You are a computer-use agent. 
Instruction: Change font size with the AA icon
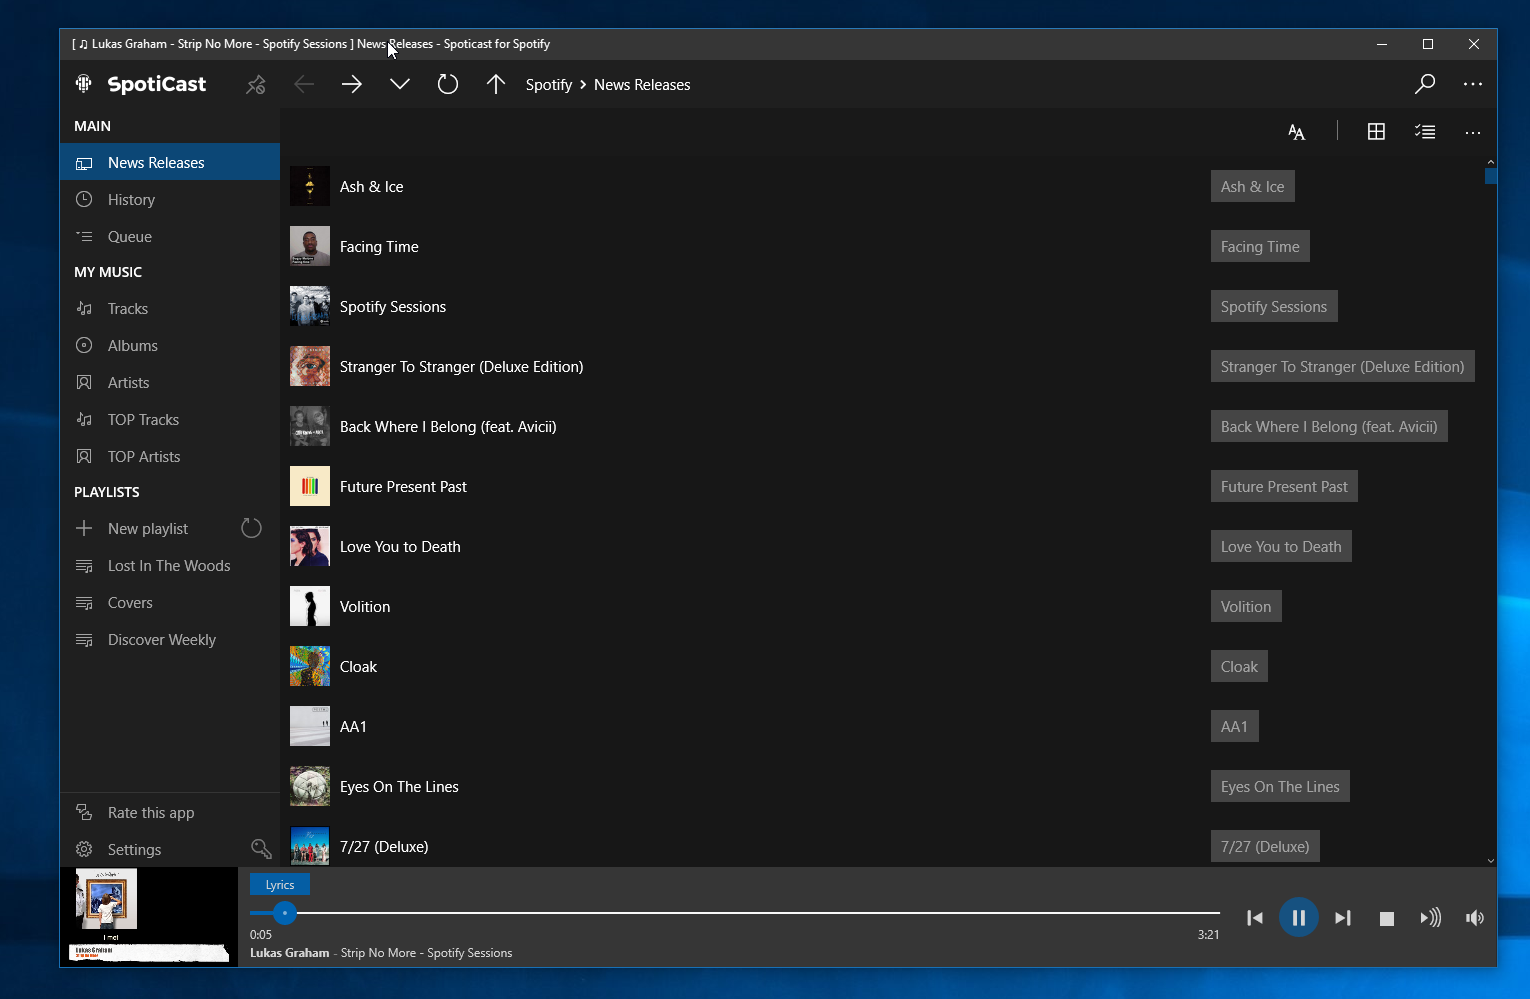click(x=1297, y=132)
